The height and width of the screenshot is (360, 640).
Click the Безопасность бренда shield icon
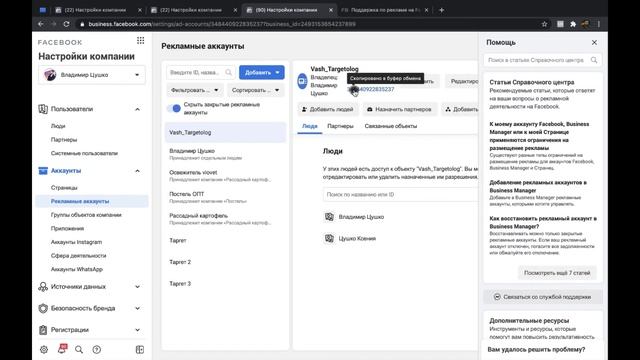(43, 308)
